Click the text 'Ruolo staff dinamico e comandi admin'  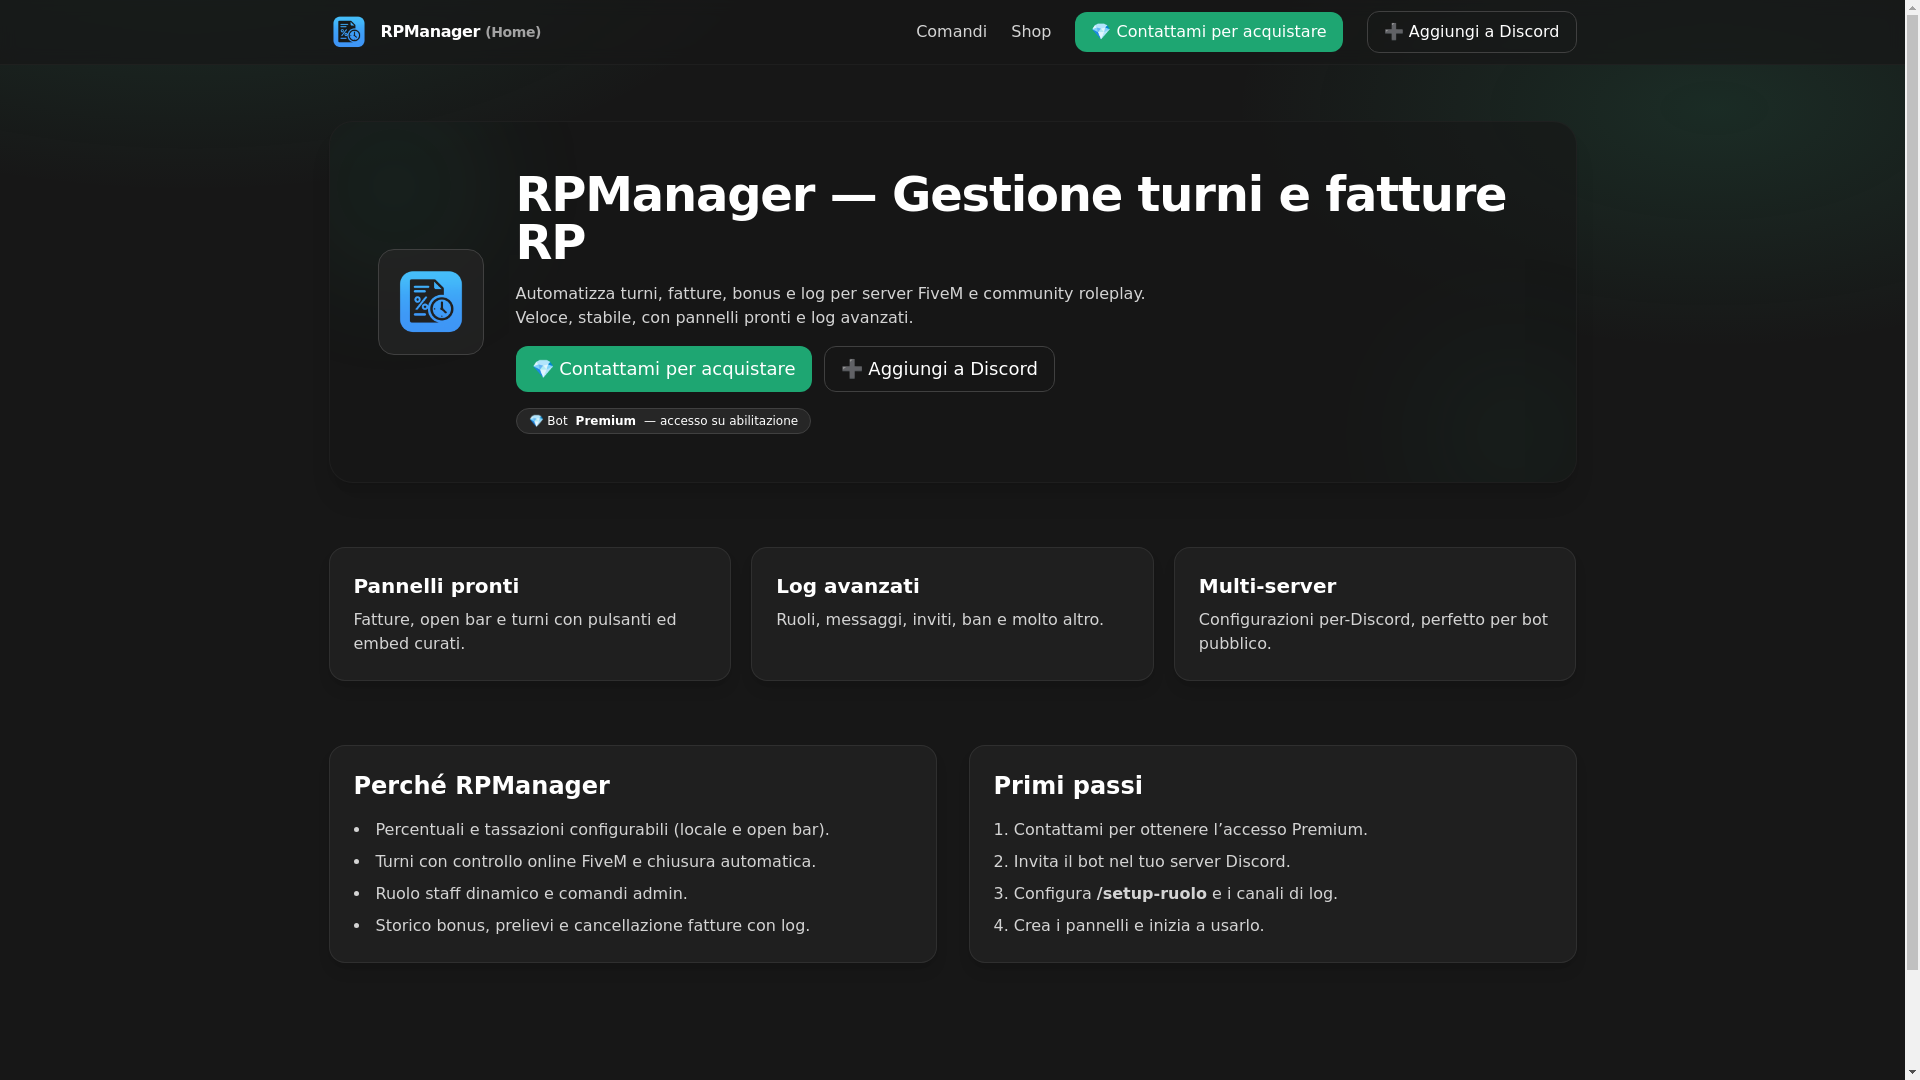(531, 894)
